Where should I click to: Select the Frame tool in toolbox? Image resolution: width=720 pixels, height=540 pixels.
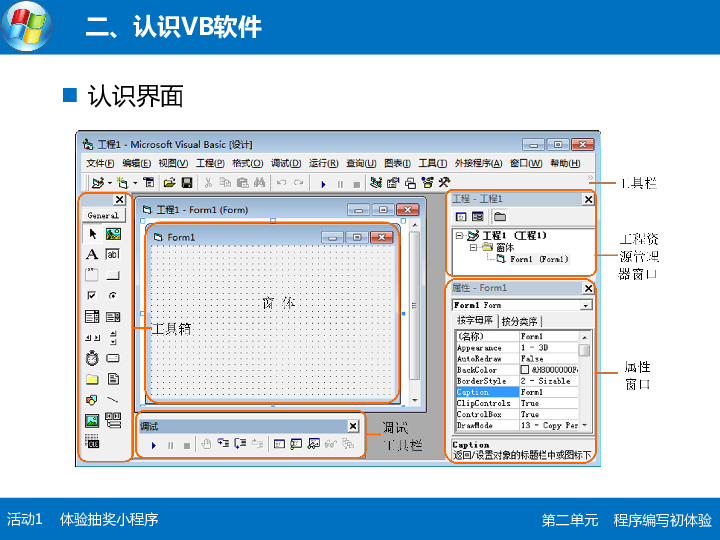click(92, 275)
